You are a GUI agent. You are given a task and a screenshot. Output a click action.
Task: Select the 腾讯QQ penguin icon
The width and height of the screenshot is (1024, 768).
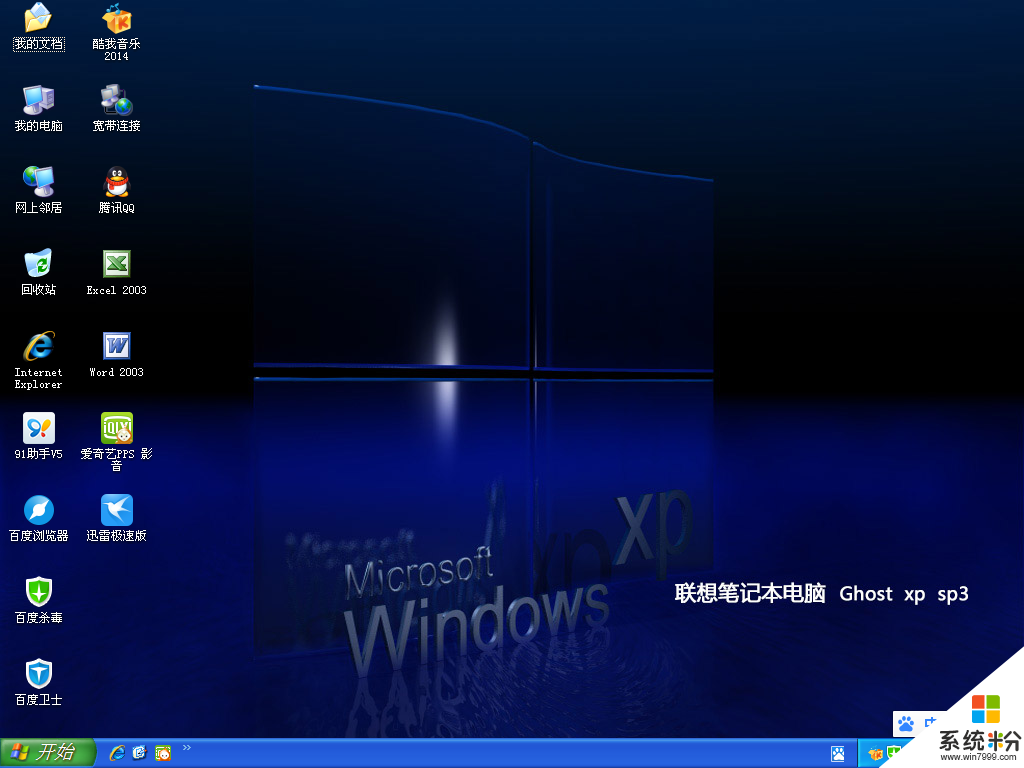coord(116,182)
